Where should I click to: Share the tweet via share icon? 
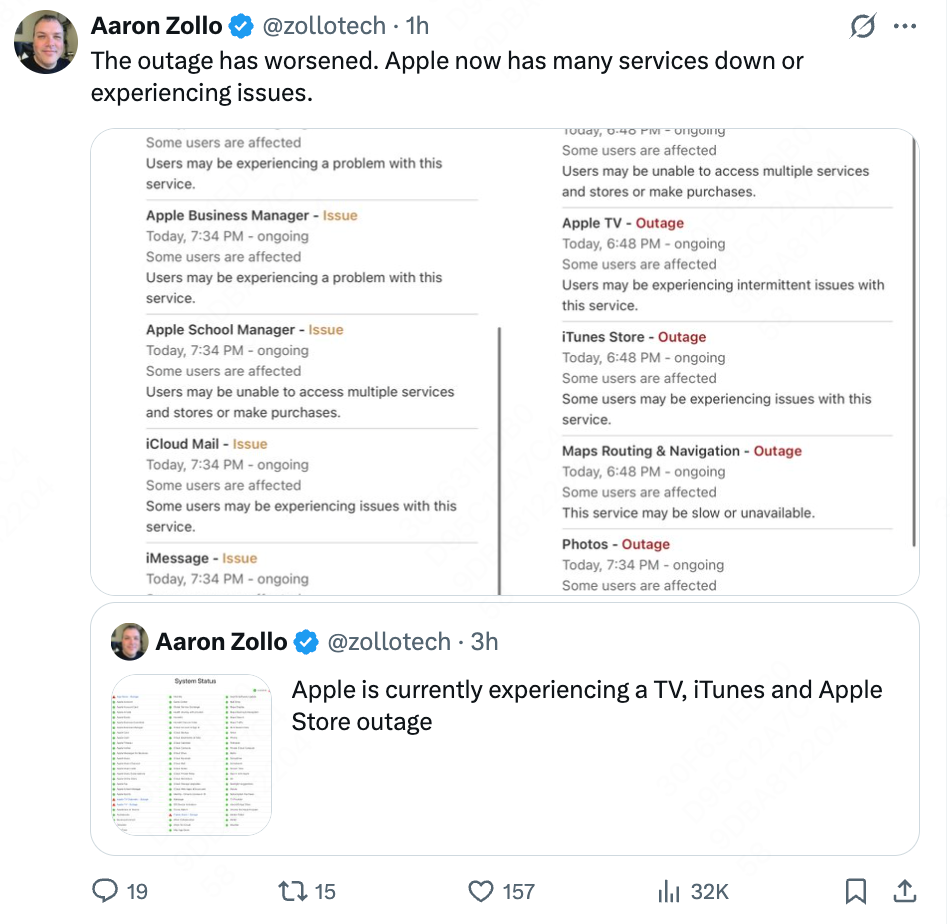[x=904, y=890]
